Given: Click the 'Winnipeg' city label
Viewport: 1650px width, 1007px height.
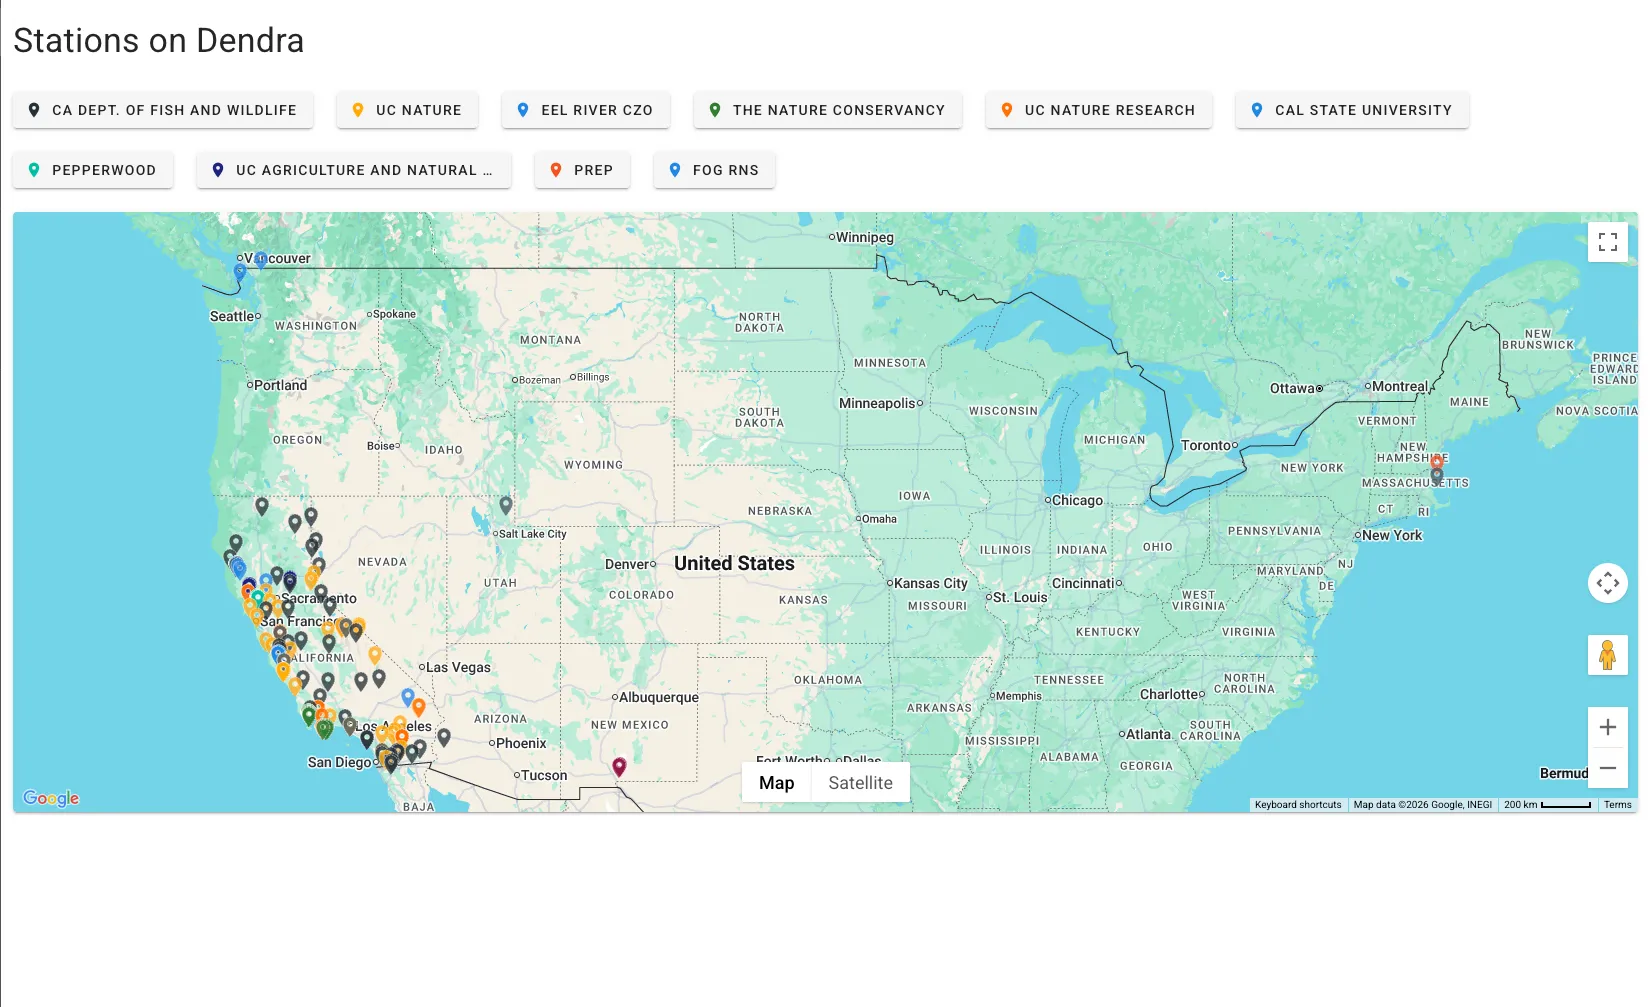Looking at the screenshot, I should coord(865,237).
